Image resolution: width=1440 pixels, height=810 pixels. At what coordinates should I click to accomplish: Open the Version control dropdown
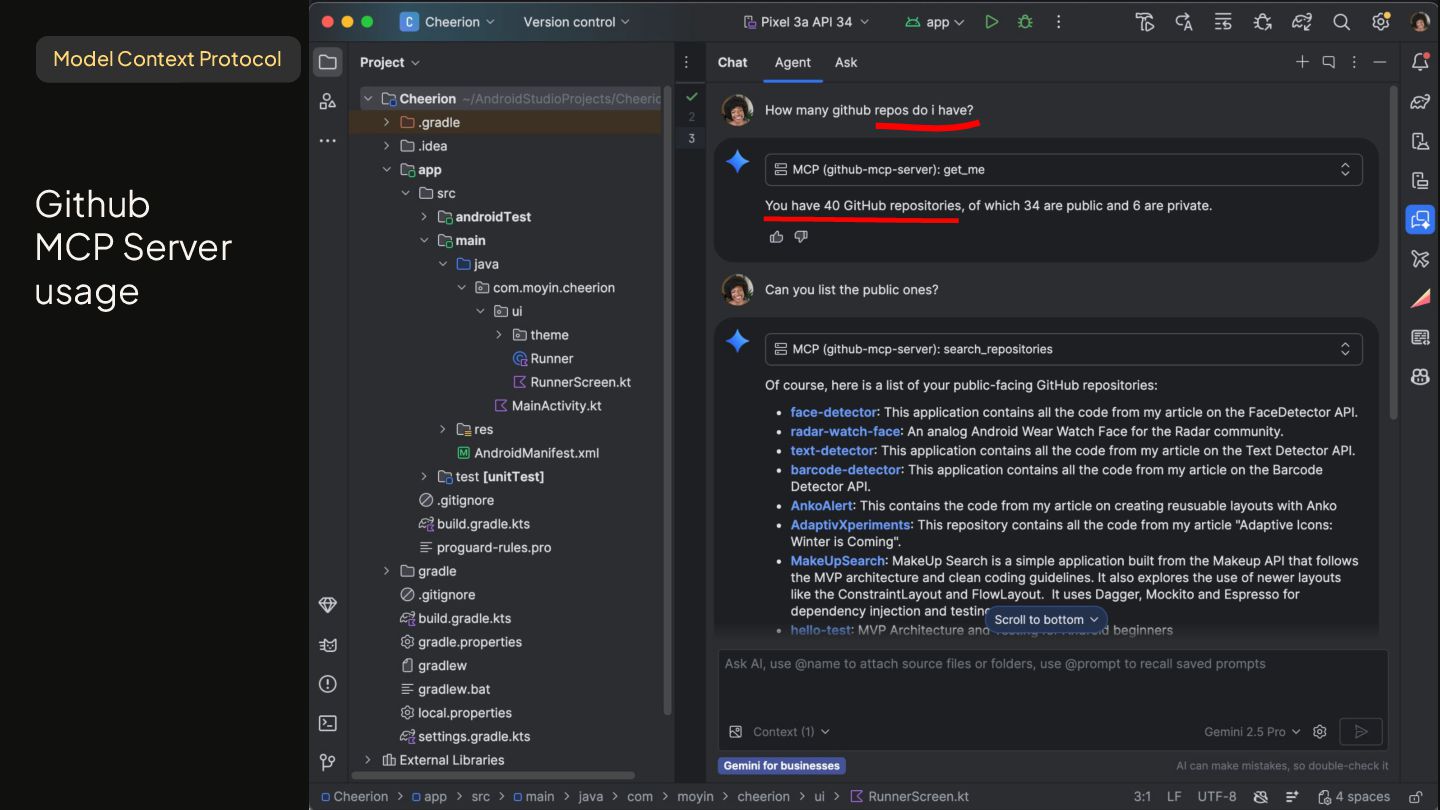point(576,22)
